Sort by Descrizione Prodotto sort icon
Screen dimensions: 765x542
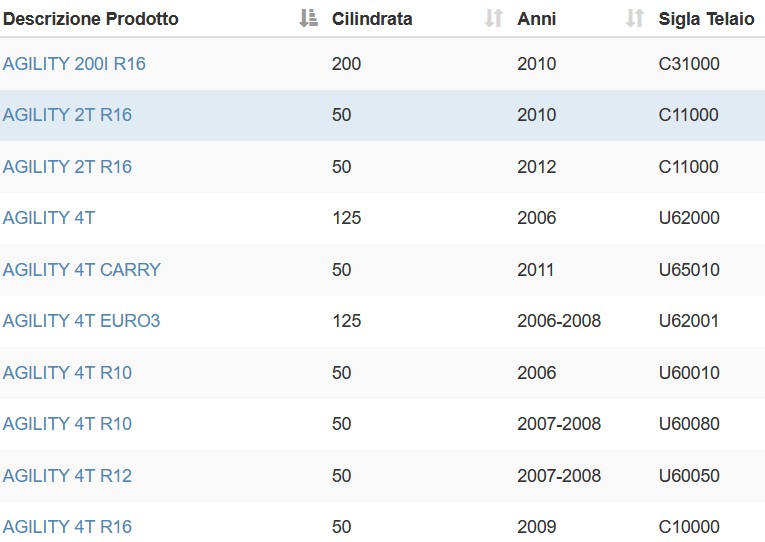(308, 19)
